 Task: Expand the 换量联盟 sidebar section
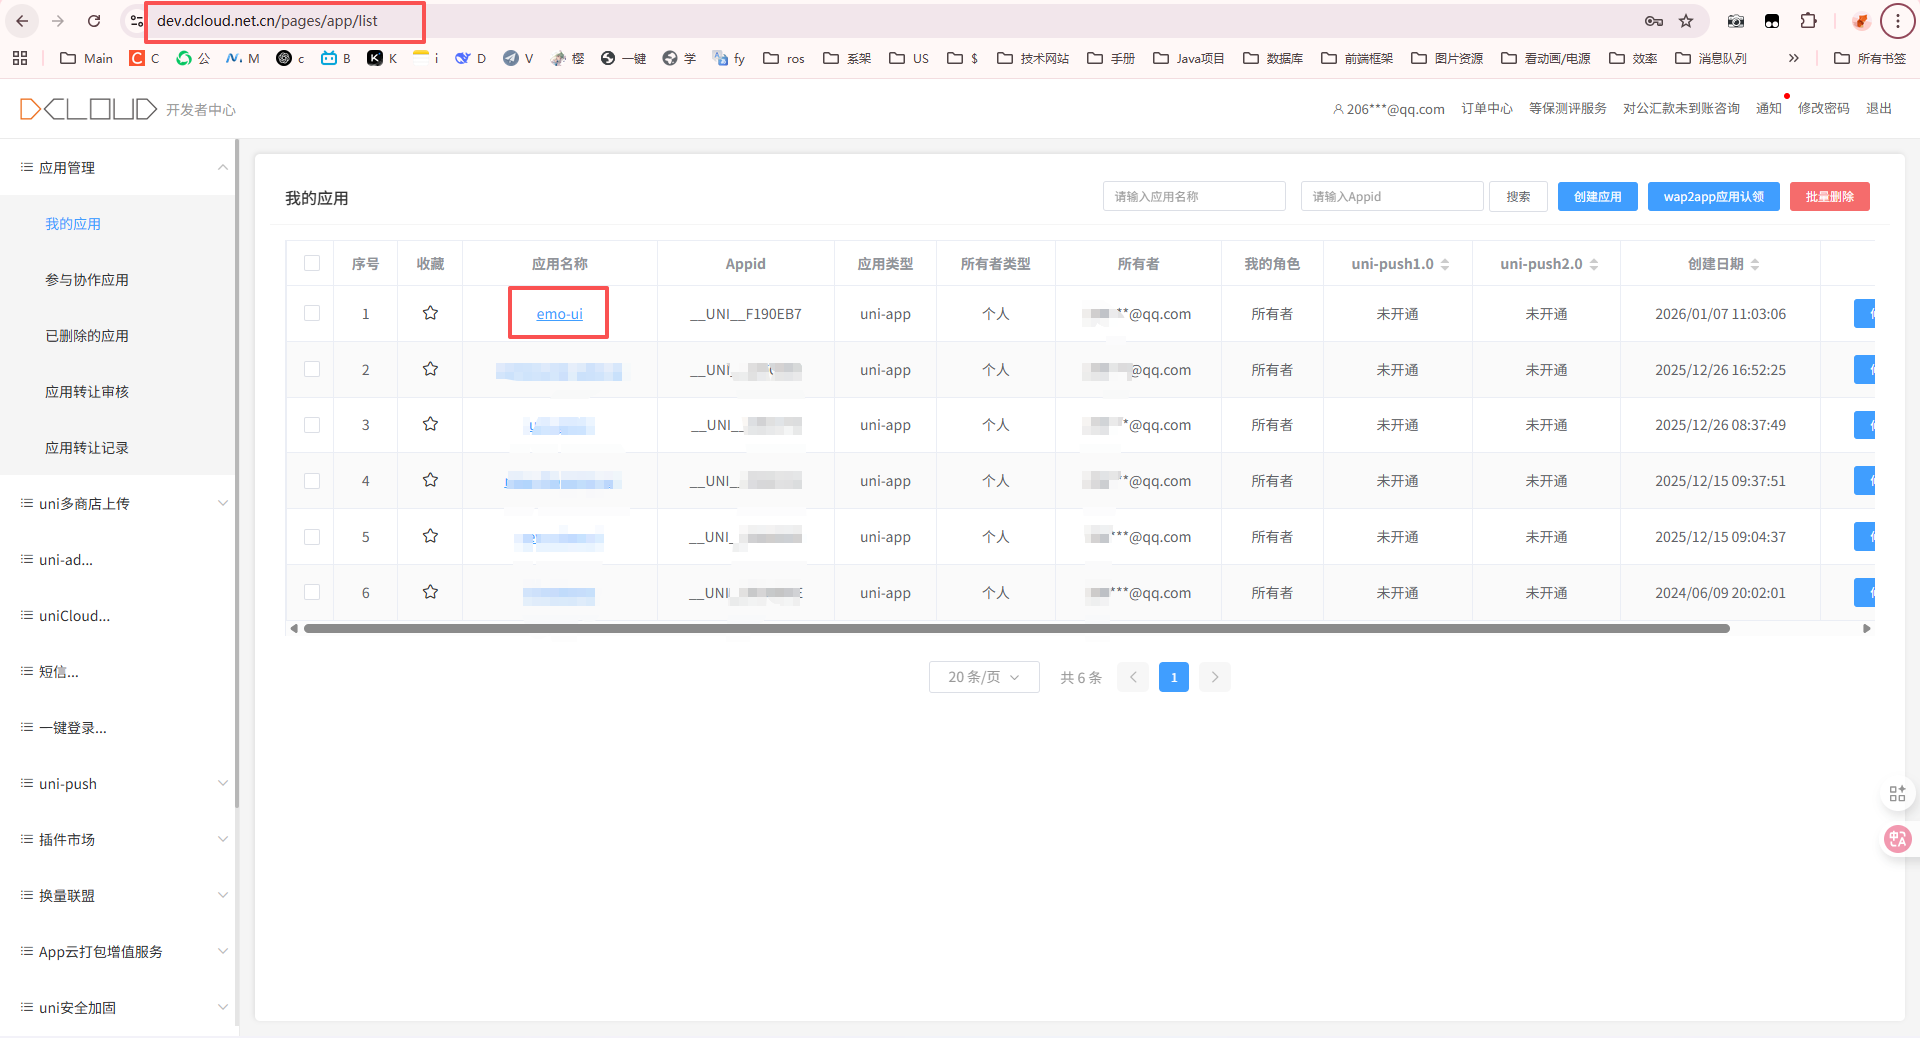(x=222, y=895)
